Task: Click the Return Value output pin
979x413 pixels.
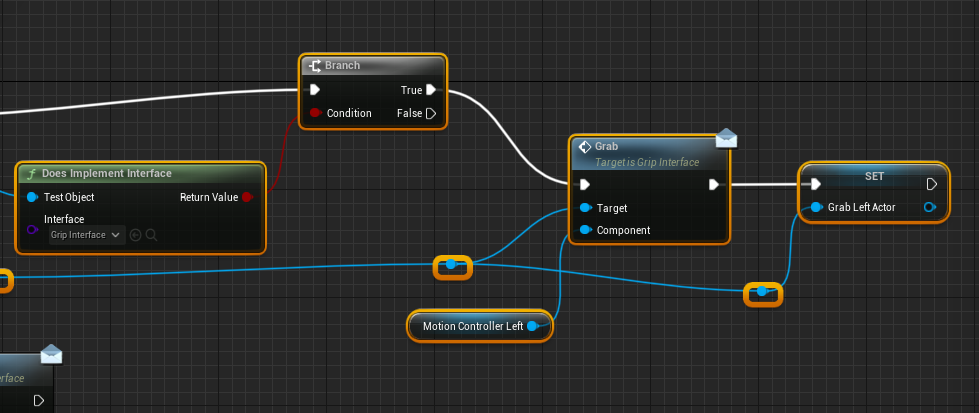Action: coord(247,197)
